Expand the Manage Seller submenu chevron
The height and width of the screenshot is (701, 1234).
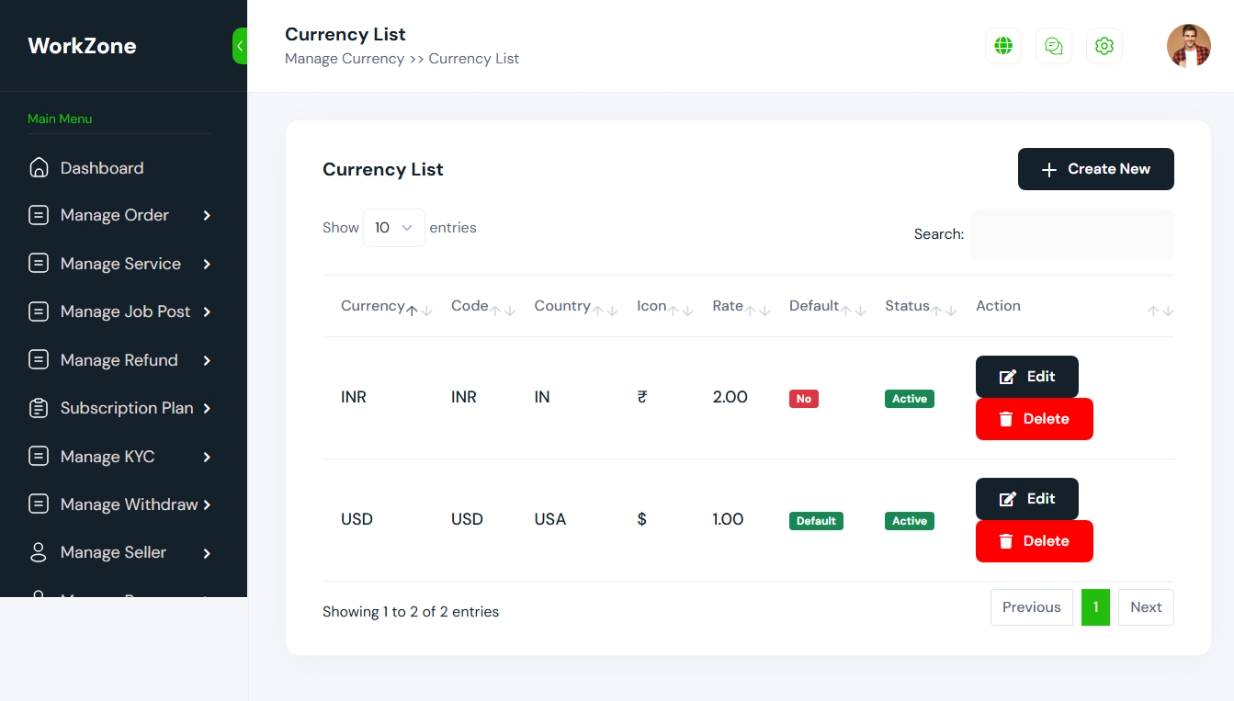[207, 553]
